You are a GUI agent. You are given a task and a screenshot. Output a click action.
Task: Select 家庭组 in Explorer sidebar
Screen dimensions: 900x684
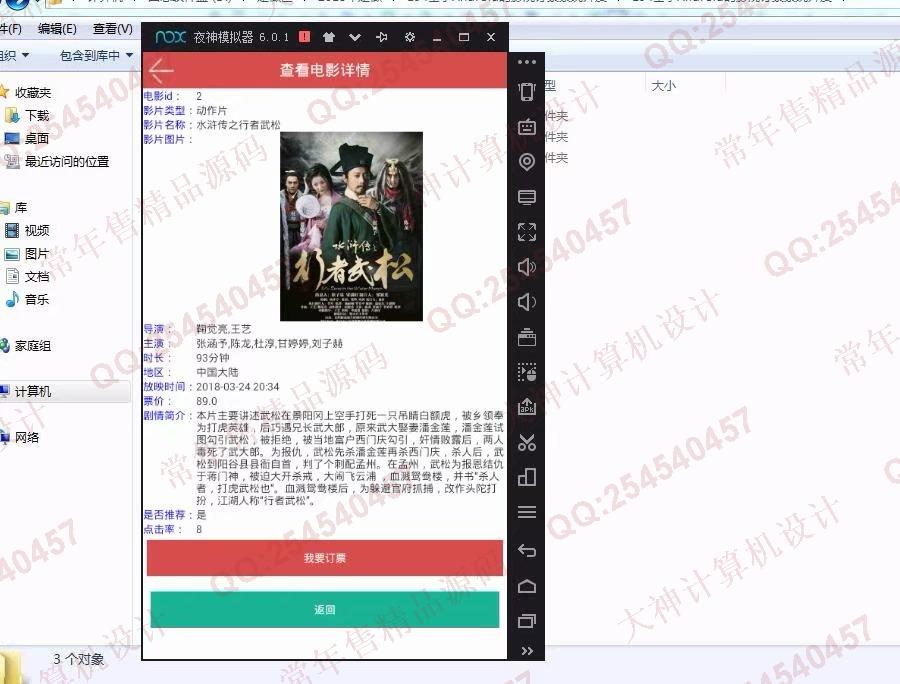33,345
